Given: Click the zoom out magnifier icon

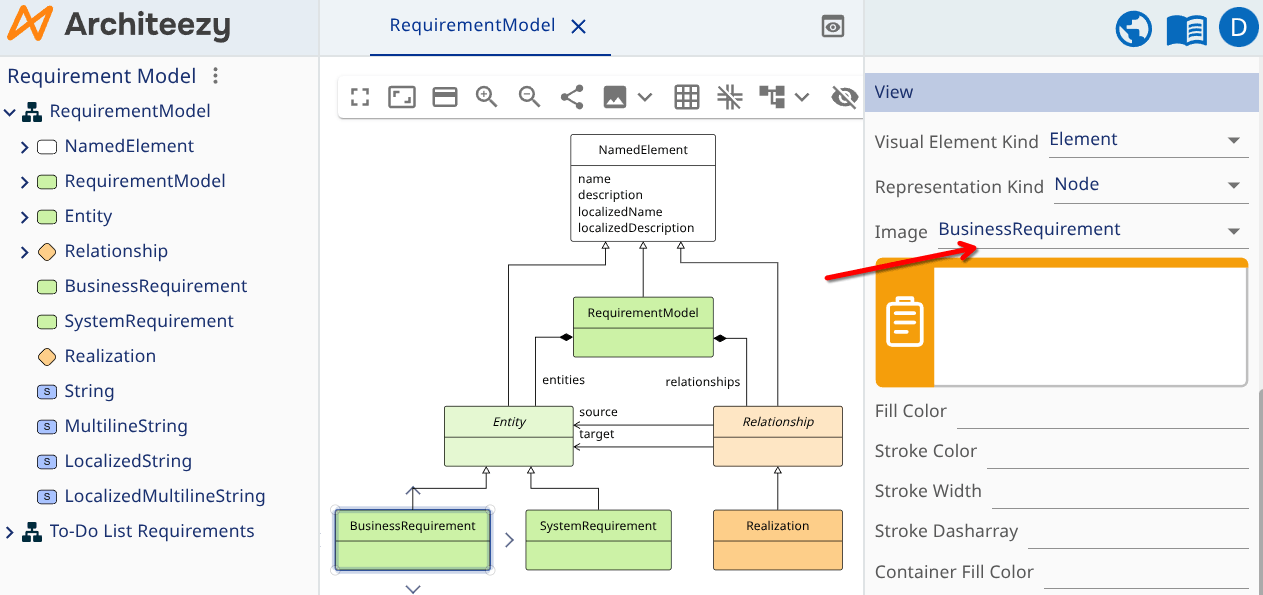Looking at the screenshot, I should click(x=529, y=97).
